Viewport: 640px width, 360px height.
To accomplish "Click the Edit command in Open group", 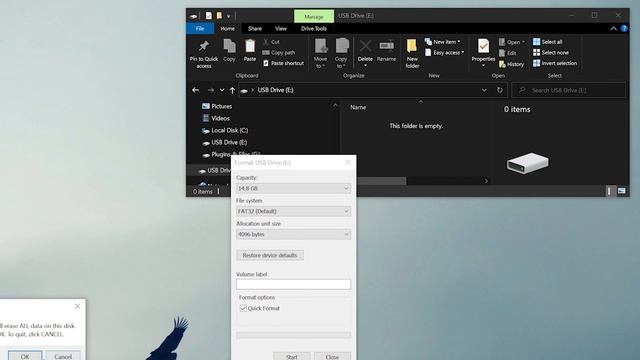I will tap(507, 53).
